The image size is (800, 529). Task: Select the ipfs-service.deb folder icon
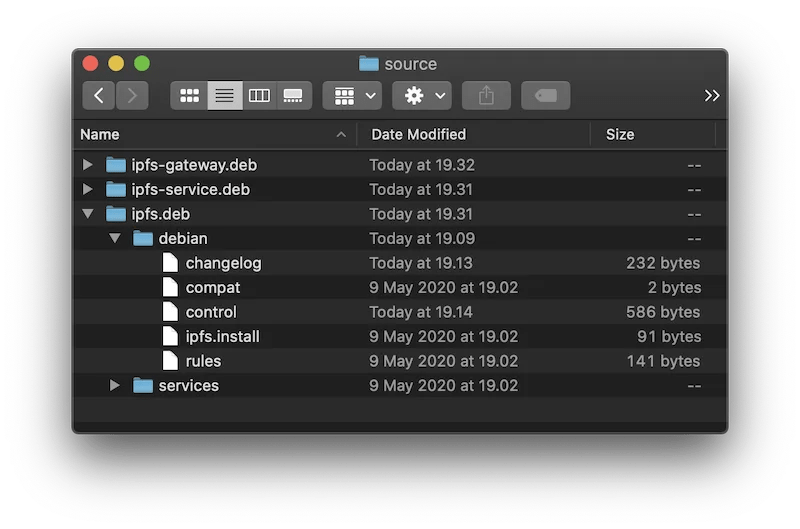116,189
